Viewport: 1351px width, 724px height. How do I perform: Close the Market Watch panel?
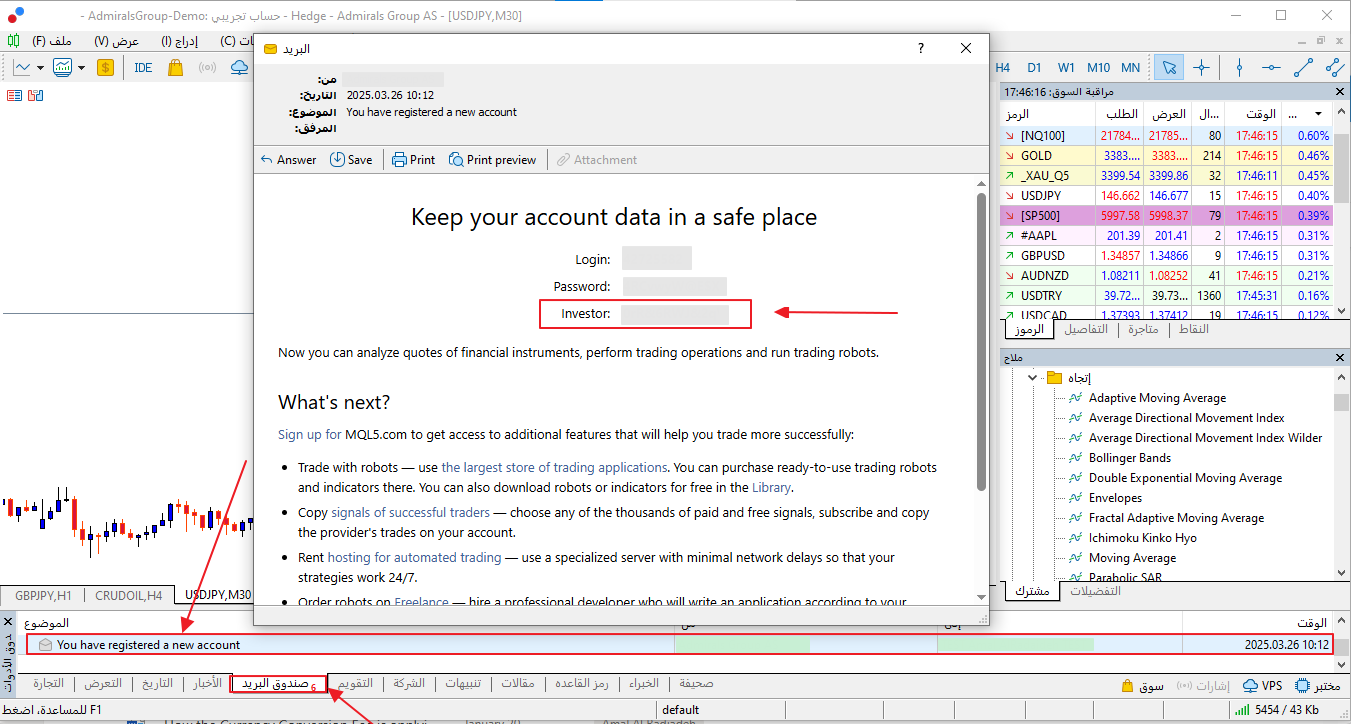[1341, 91]
